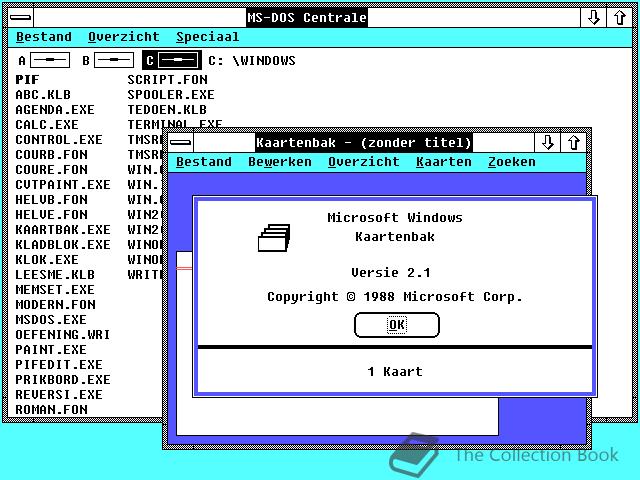Select file PRIKBORD.EXE

63,380
